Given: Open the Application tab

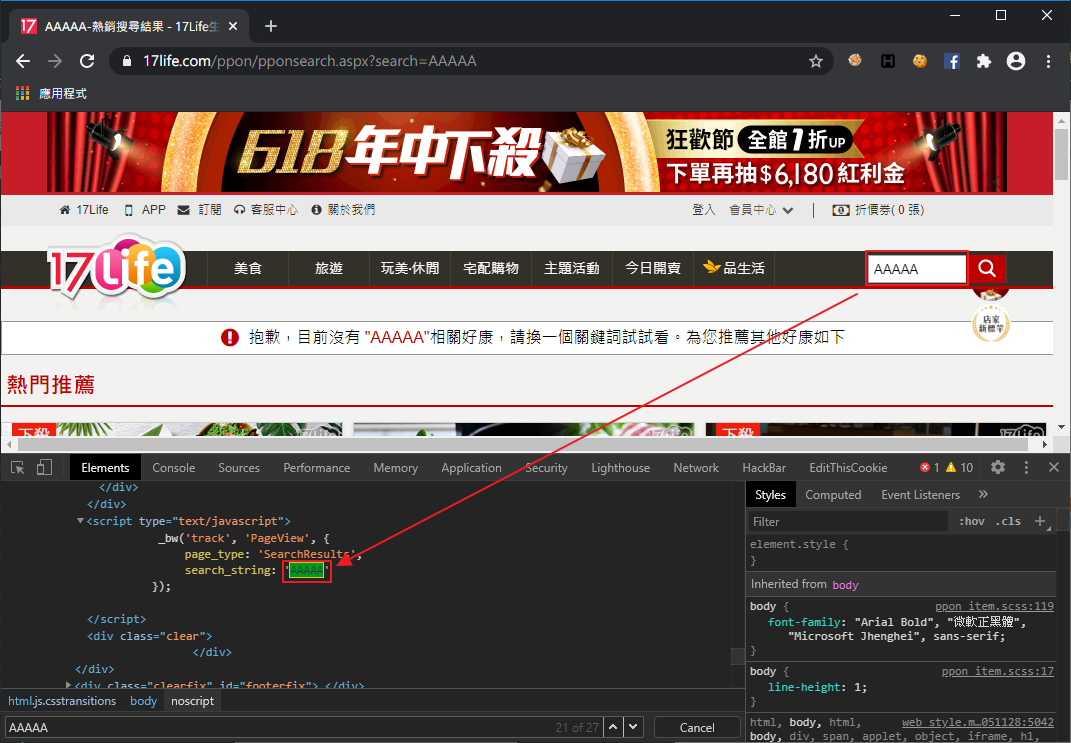Looking at the screenshot, I should pyautogui.click(x=471, y=468).
